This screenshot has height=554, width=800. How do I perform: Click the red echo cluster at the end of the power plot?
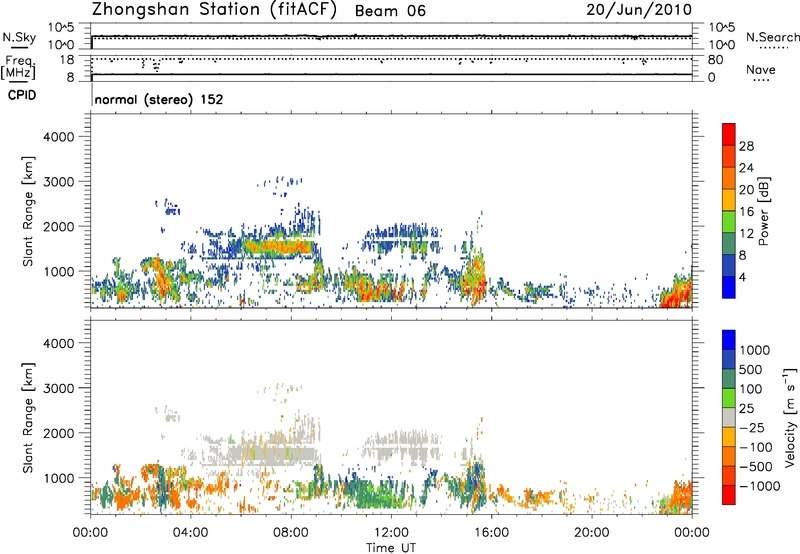coord(677,294)
